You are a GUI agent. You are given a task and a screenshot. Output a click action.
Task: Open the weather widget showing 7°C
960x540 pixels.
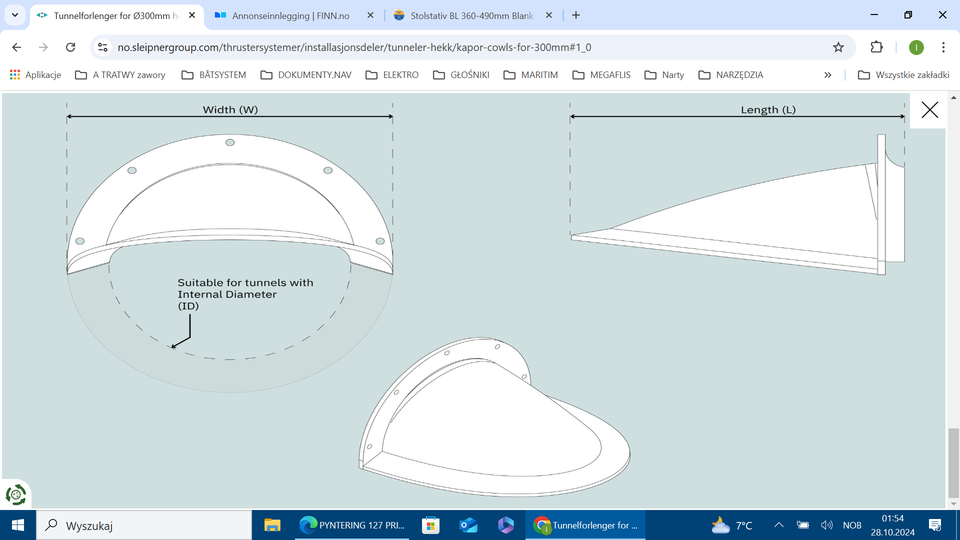(732, 525)
